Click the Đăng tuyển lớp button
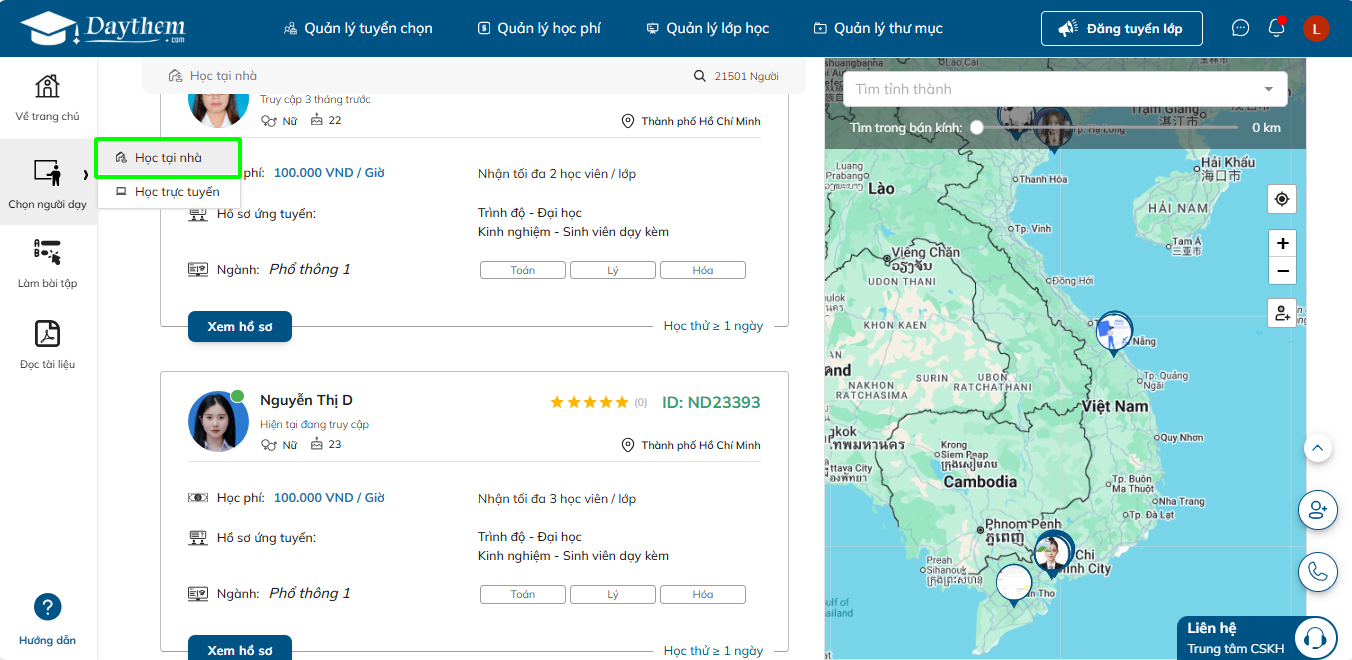The height and width of the screenshot is (660, 1352). (1121, 28)
